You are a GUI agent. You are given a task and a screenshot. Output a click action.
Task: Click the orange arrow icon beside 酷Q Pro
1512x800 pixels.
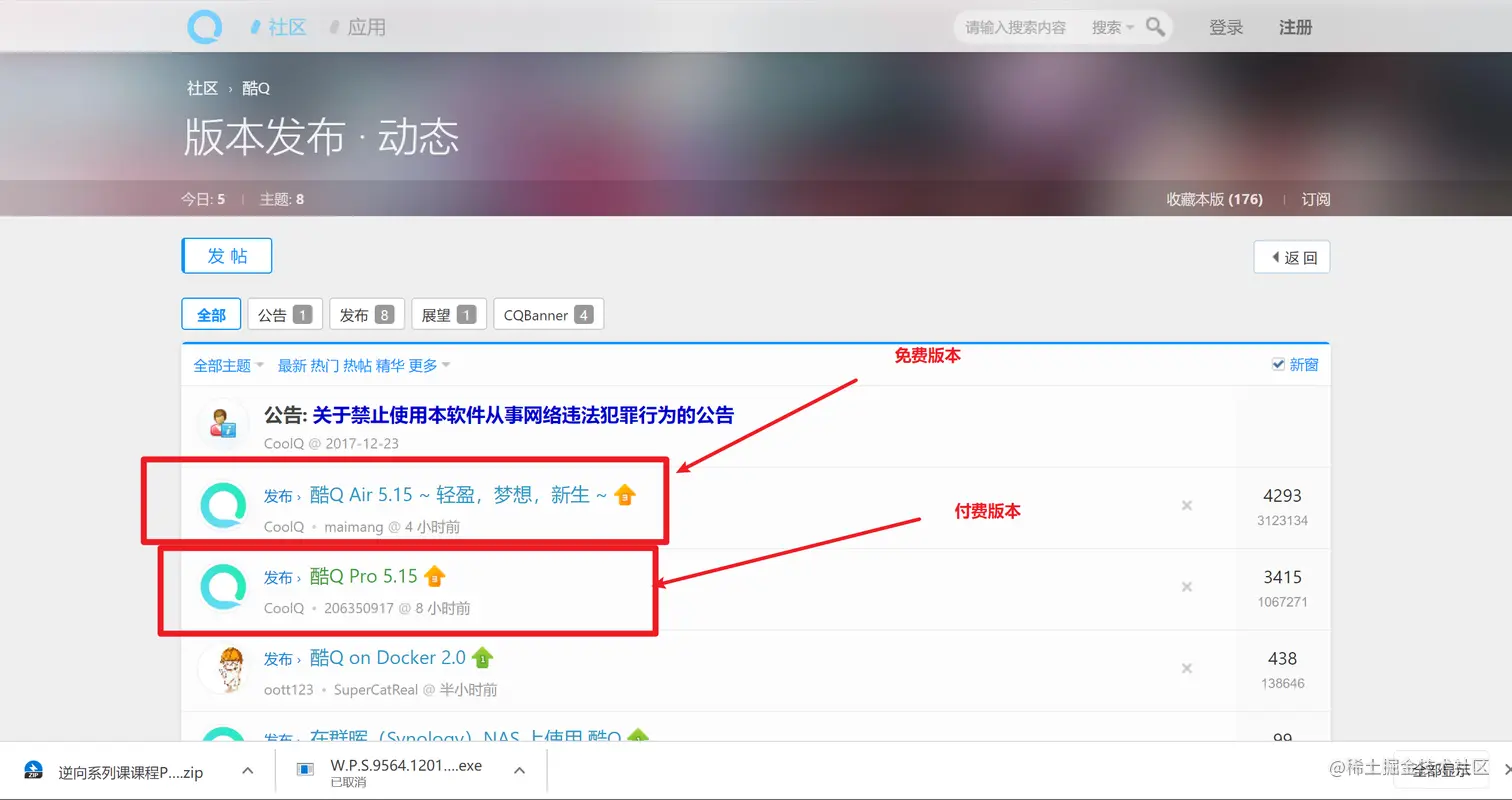pyautogui.click(x=434, y=576)
